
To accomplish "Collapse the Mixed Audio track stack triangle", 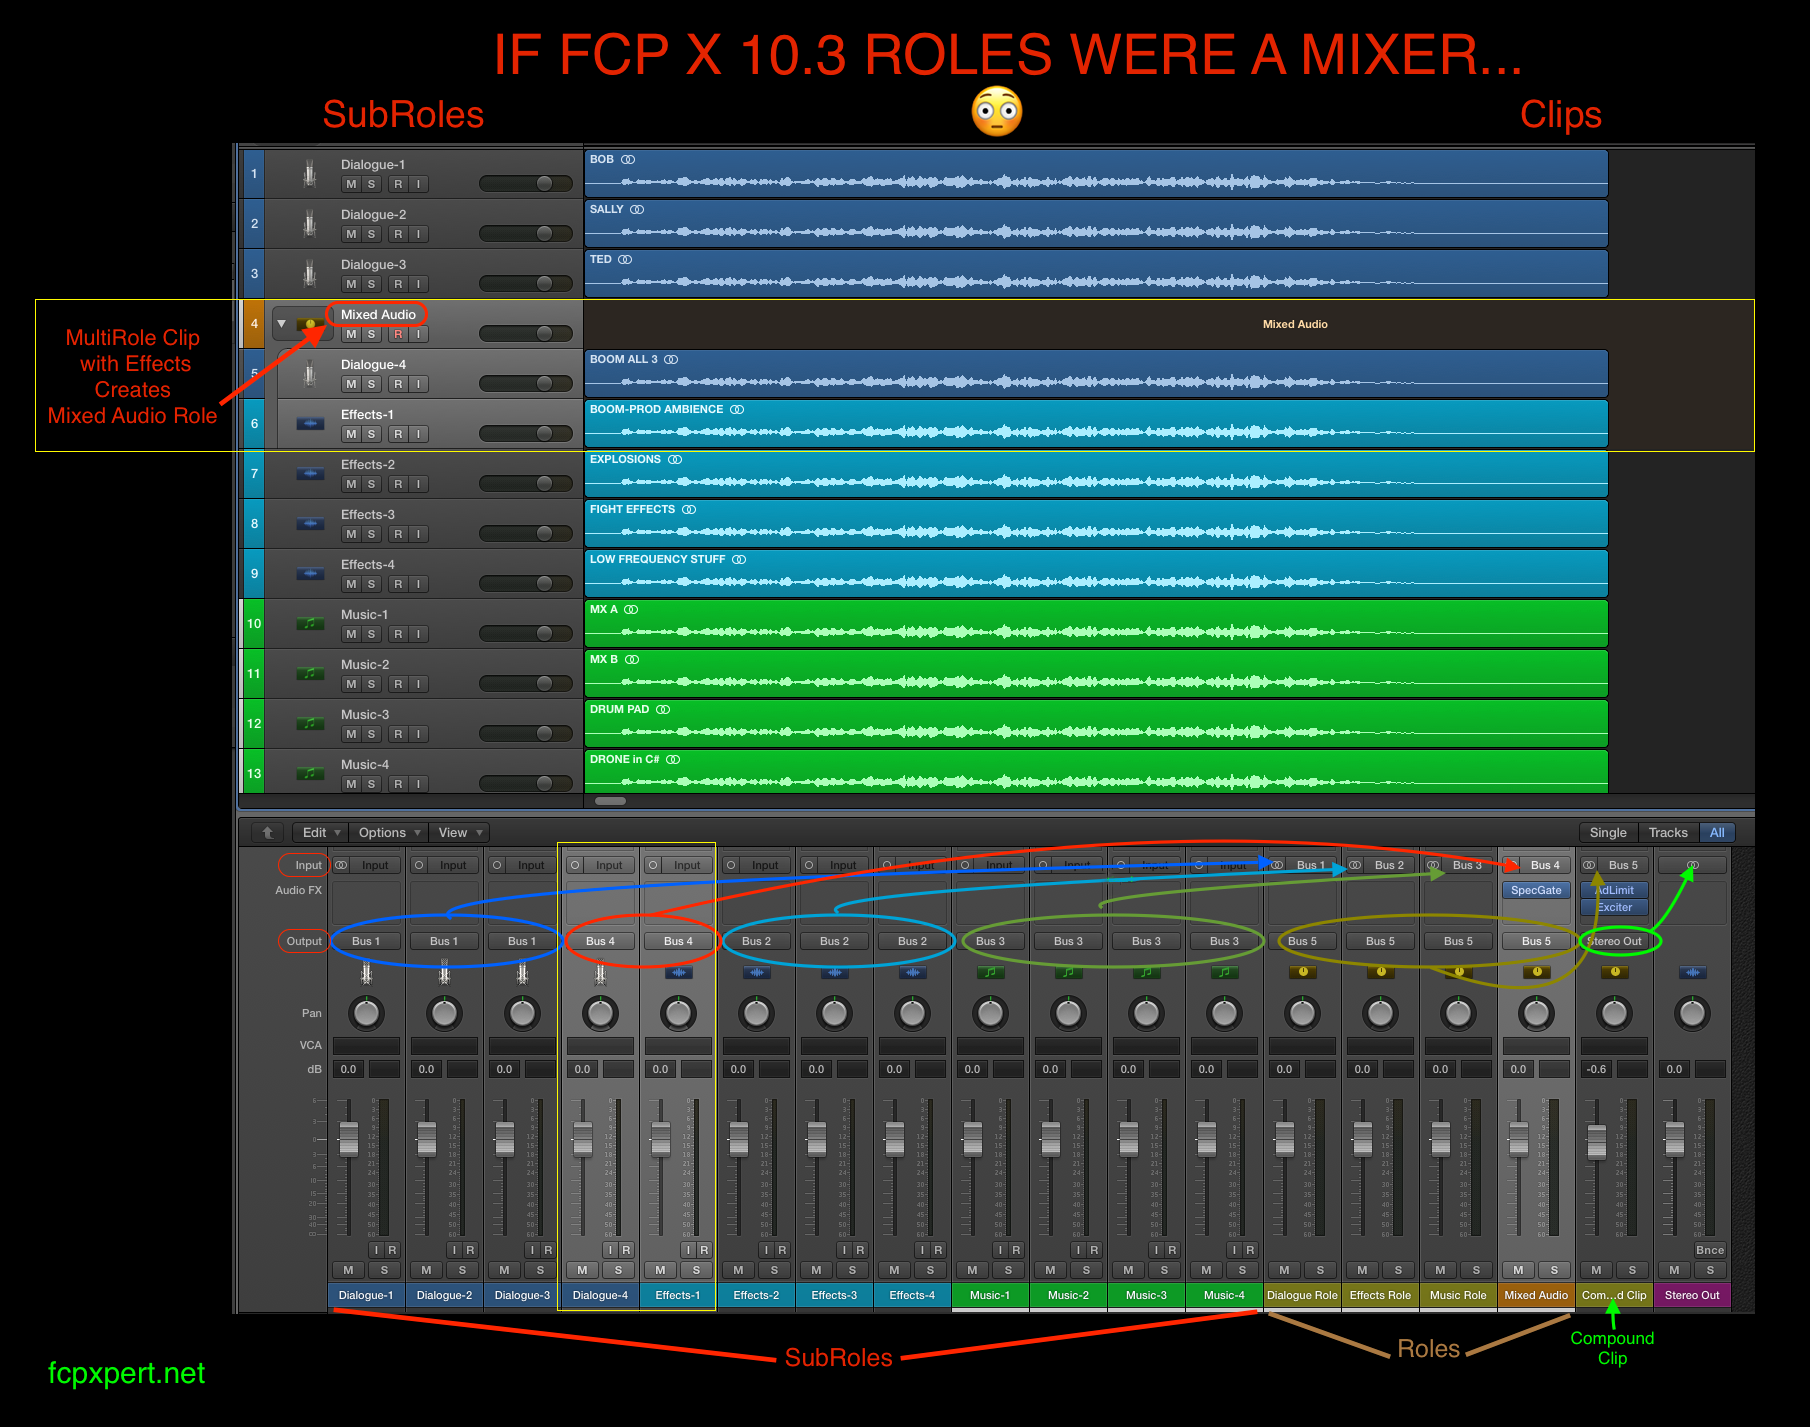I will tap(282, 324).
